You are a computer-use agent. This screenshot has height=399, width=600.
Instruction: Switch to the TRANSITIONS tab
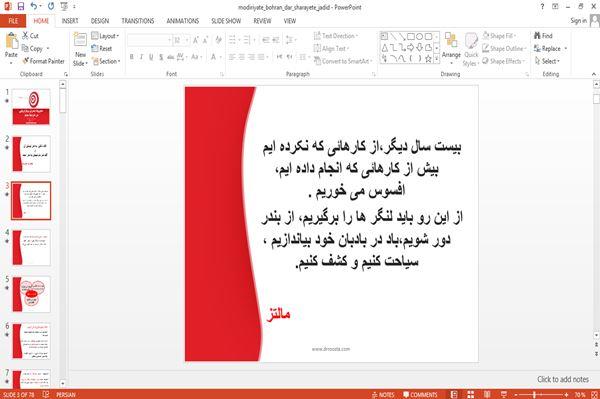pos(138,21)
